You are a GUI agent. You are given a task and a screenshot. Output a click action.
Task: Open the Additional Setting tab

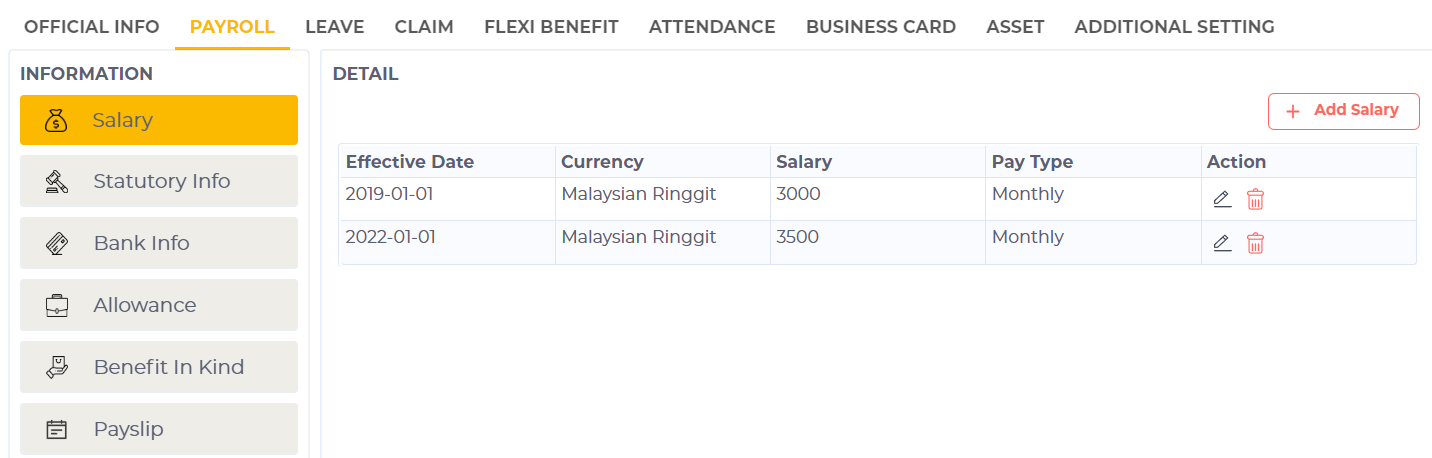(x=1174, y=27)
